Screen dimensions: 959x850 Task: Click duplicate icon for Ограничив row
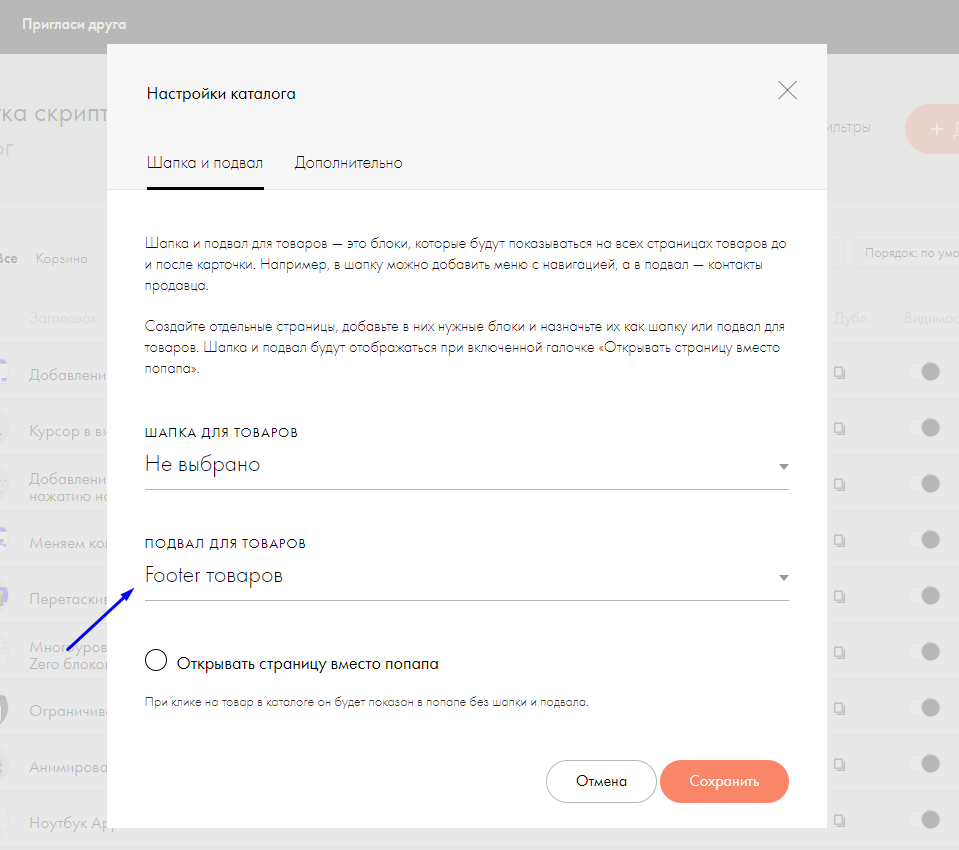pos(840,708)
